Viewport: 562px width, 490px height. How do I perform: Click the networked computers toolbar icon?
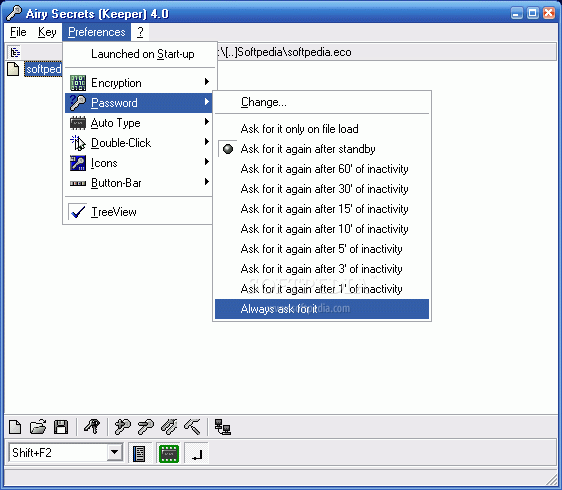click(223, 427)
